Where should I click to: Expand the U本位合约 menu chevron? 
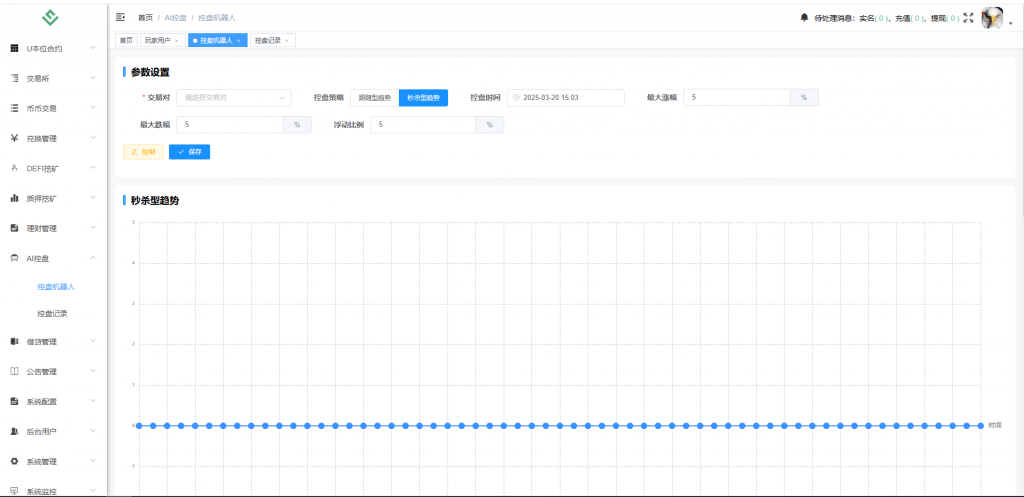[x=93, y=48]
